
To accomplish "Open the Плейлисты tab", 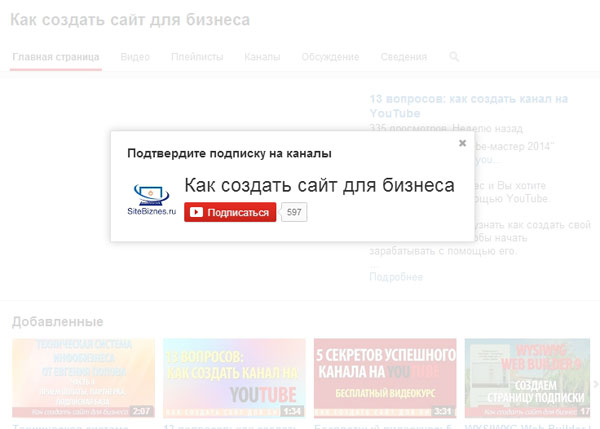I will [x=197, y=57].
